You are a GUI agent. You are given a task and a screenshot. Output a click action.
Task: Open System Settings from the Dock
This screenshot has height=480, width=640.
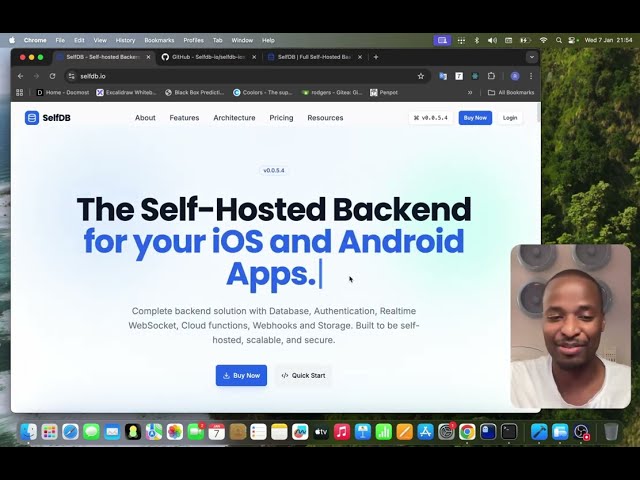tap(446, 432)
